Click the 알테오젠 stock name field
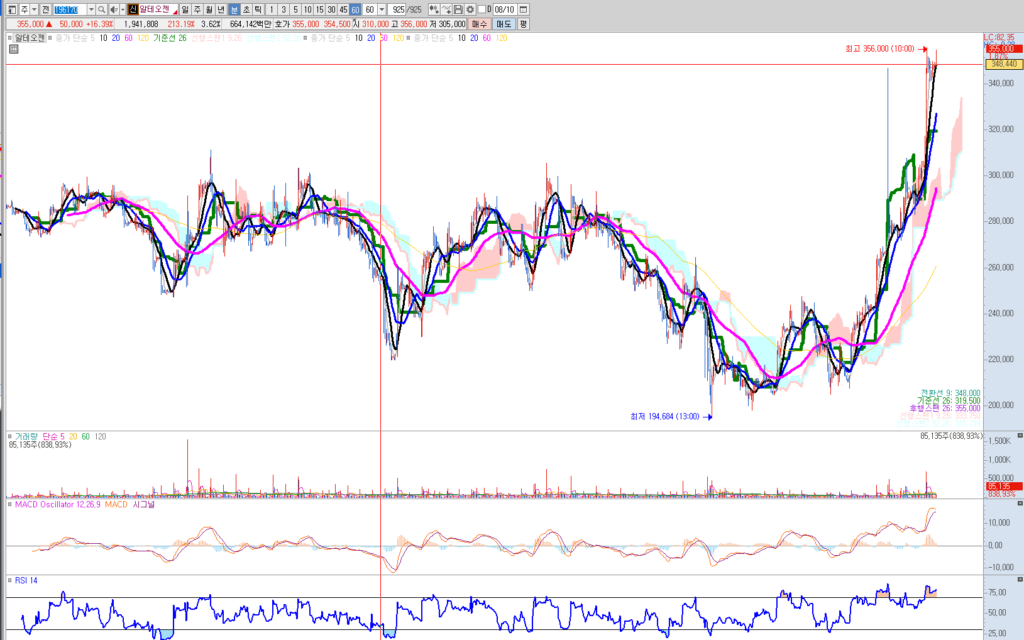Image resolution: width=1024 pixels, height=640 pixels. 158,10
